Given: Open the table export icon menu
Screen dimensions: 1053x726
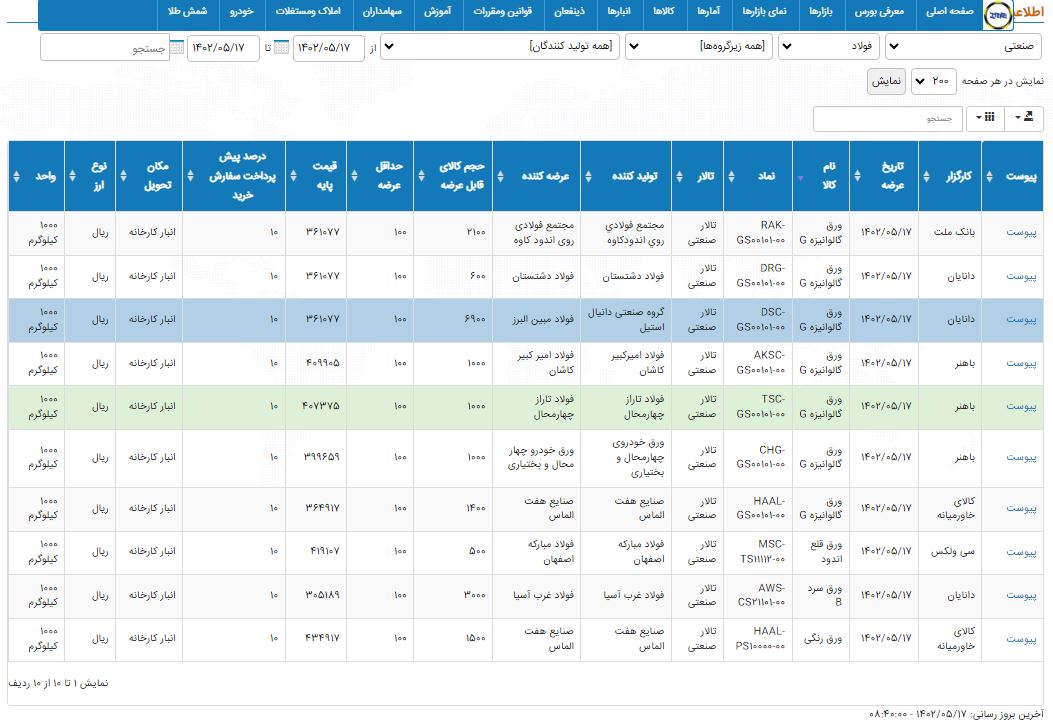Looking at the screenshot, I should (x=1023, y=118).
